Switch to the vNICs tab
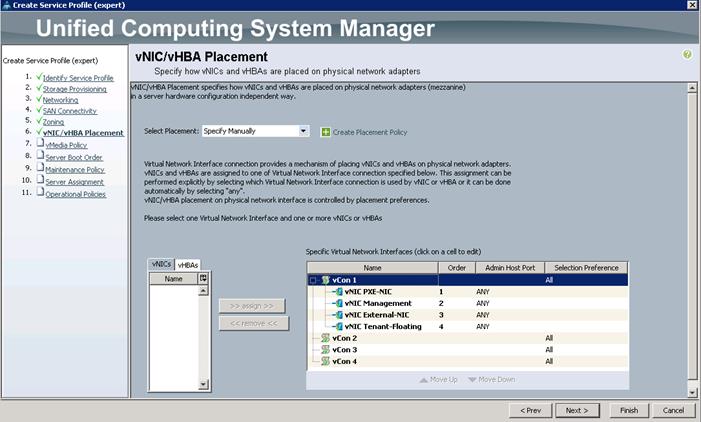Image resolution: width=701 pixels, height=422 pixels. pos(161,264)
